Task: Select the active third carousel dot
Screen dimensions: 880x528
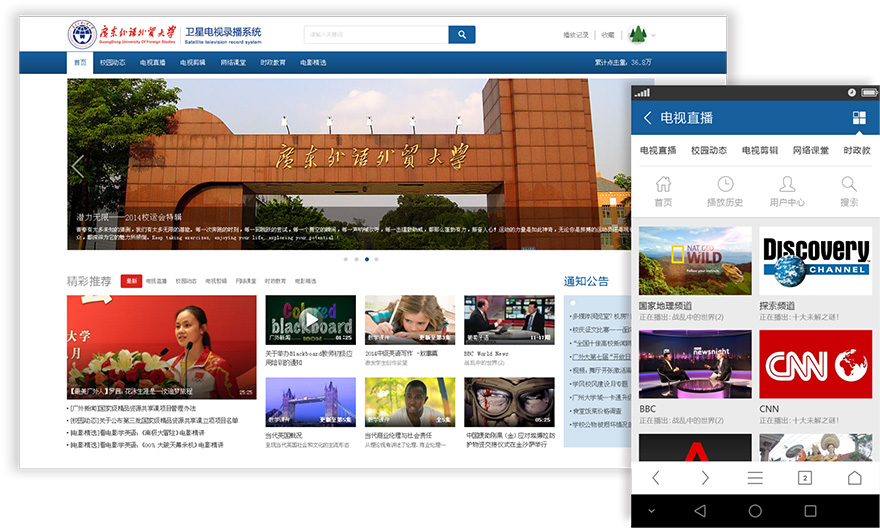Action: [x=366, y=259]
